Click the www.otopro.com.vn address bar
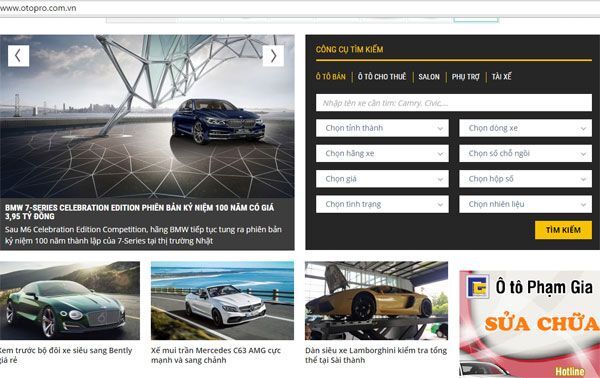 pos(300,8)
